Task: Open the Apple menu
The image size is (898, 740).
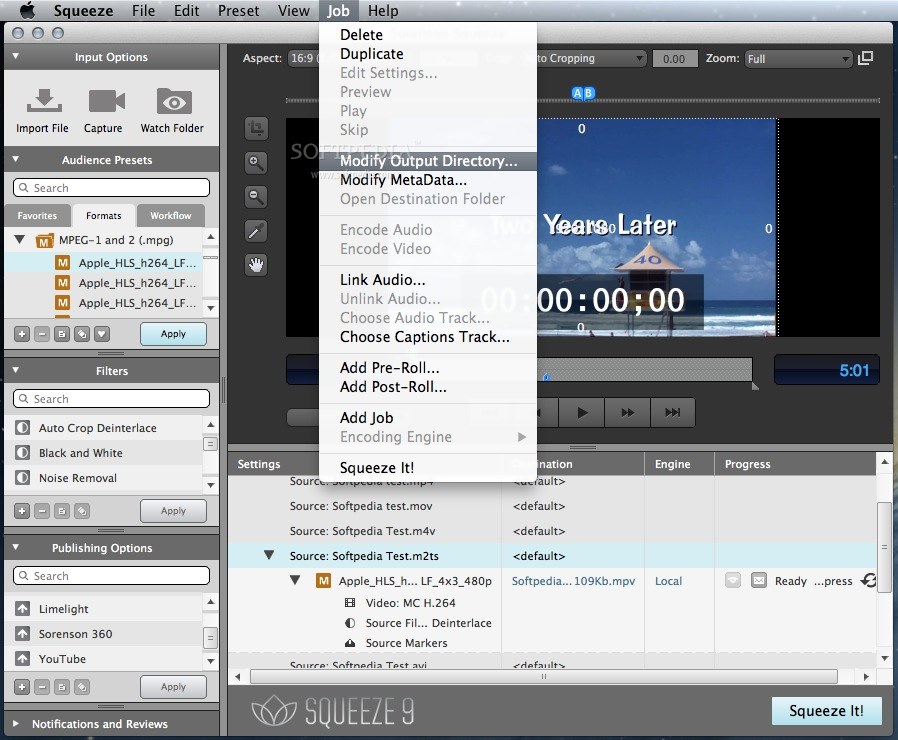Action: coord(27,11)
